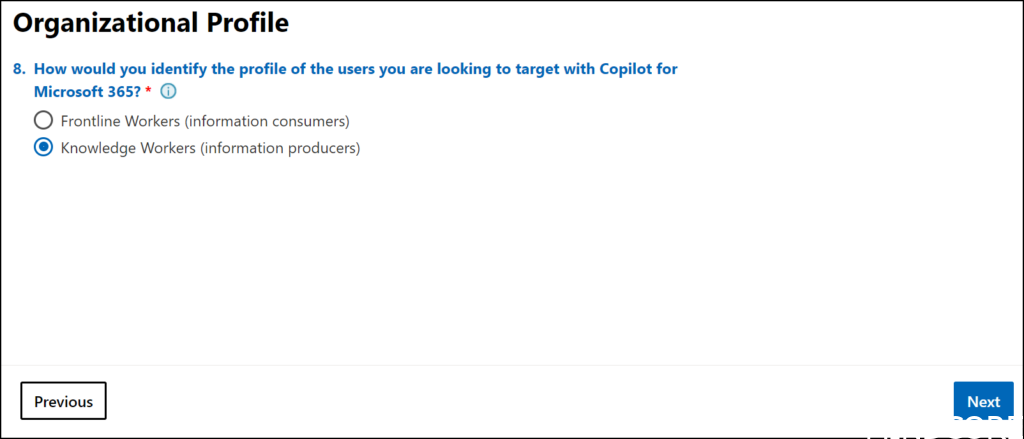Screen dimensions: 1024x439
Task: Click the info icon beside the question
Action: point(168,92)
